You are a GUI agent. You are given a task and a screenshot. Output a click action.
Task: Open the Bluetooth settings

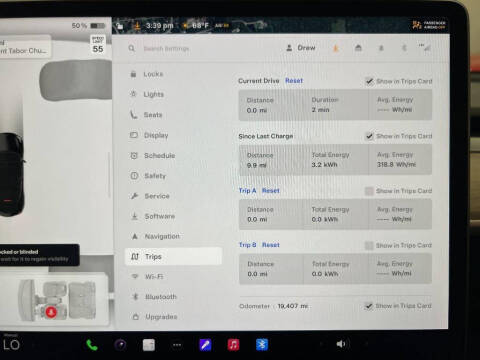pos(154,297)
